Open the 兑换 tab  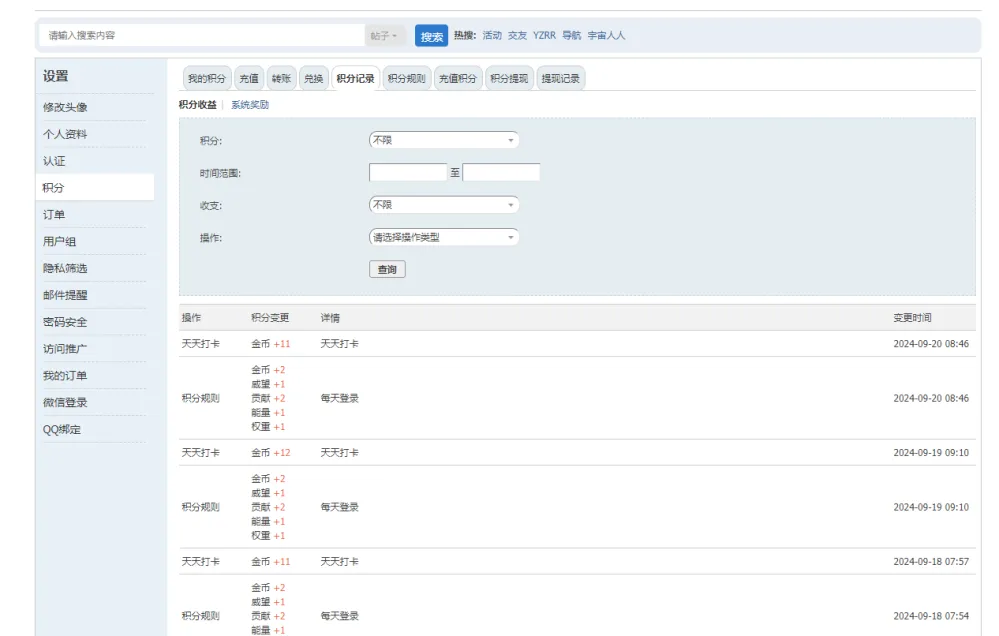(x=310, y=77)
